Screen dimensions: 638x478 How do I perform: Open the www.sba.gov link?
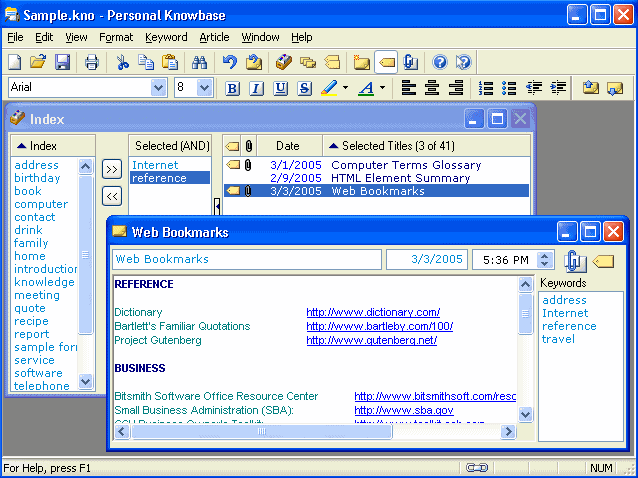click(x=404, y=410)
